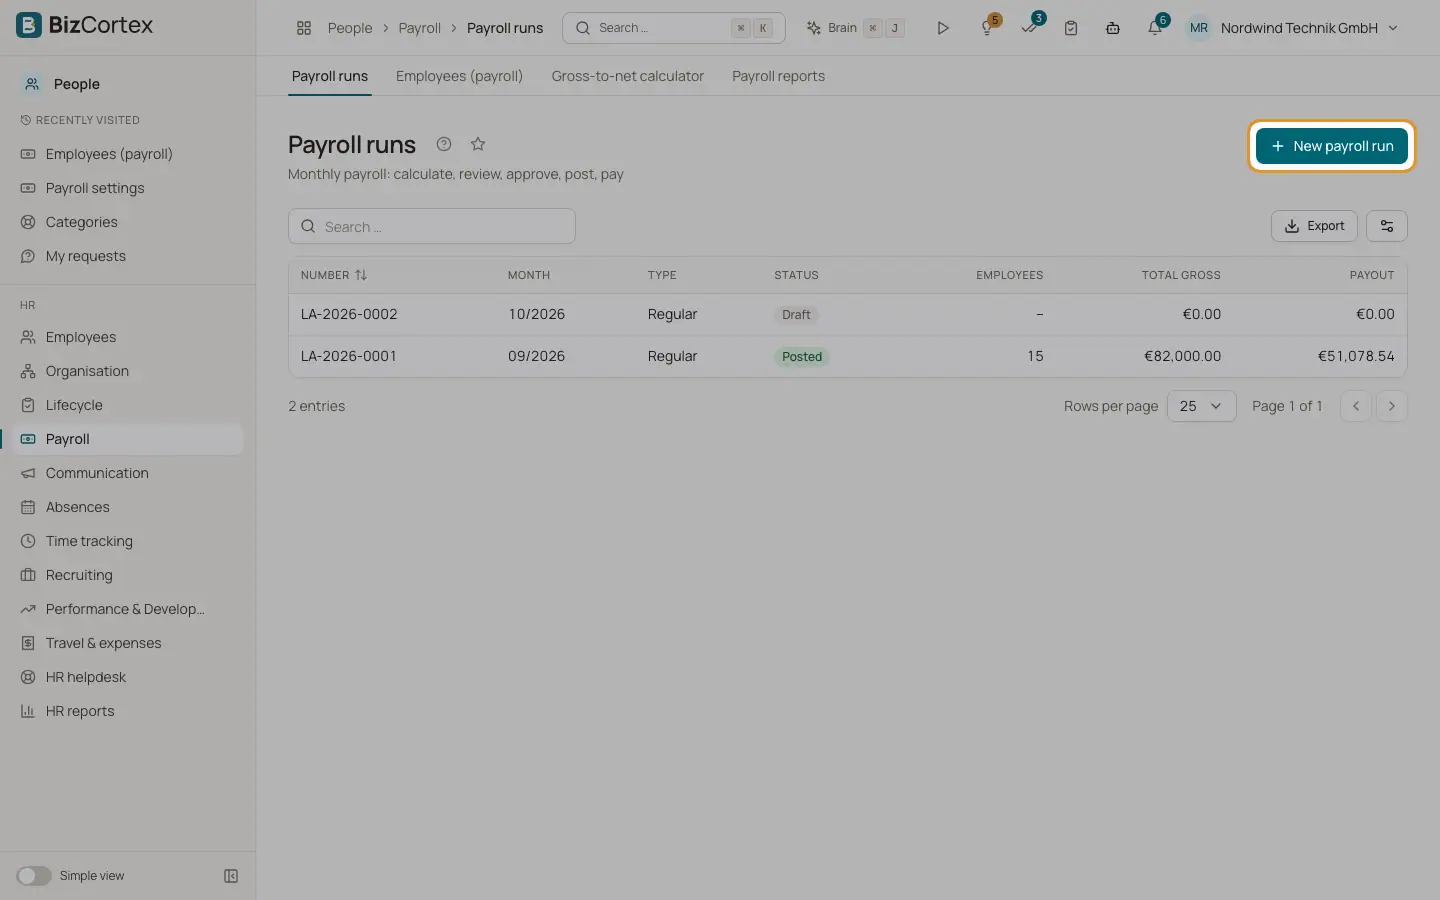Click the clipboard icon in the top bar
The image size is (1440, 900).
pos(1071,28)
